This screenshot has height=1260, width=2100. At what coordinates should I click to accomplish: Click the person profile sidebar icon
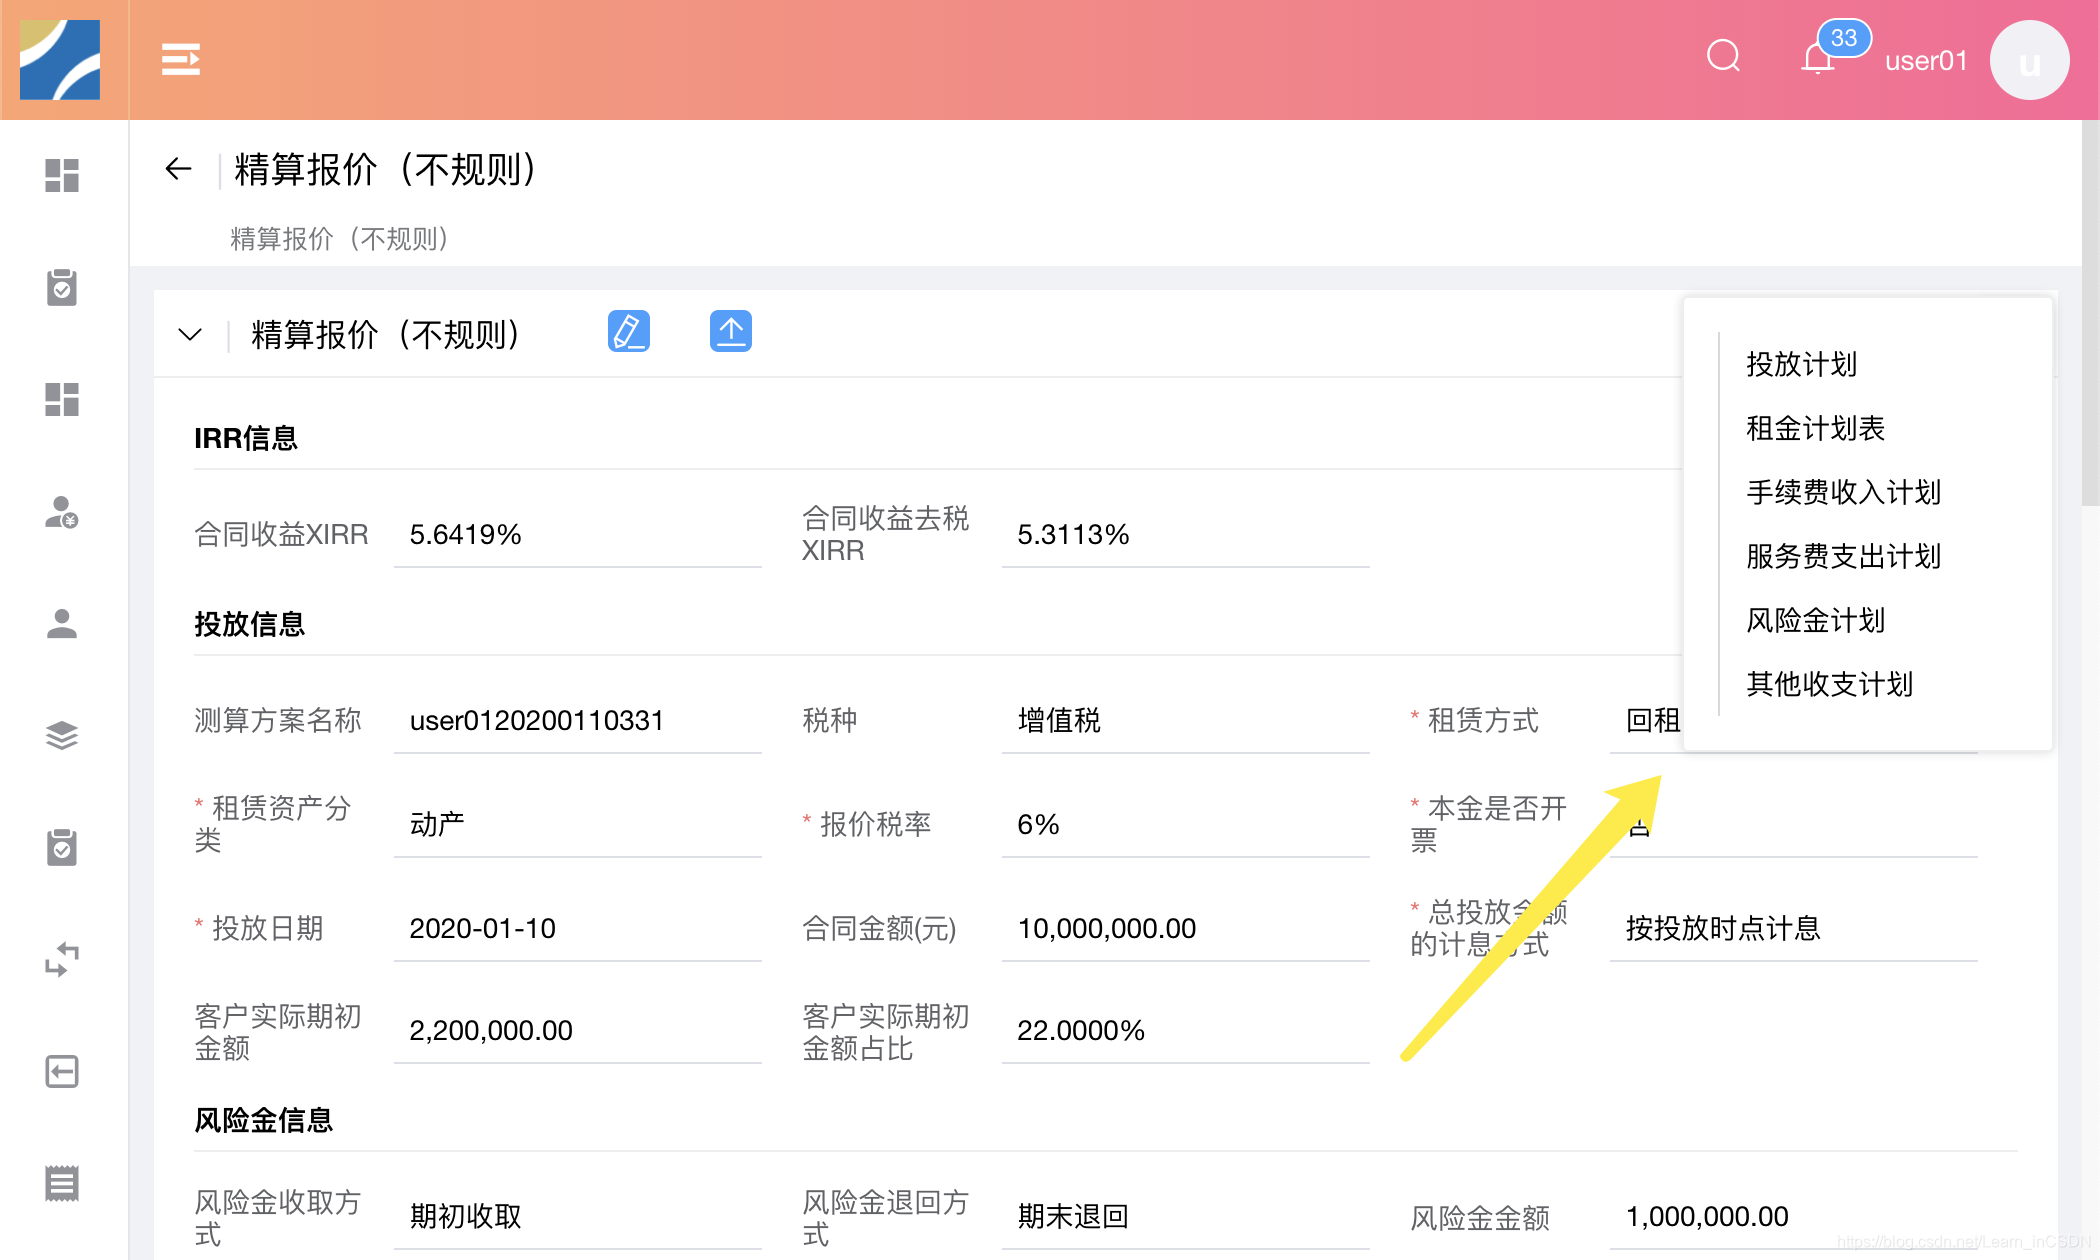62,624
